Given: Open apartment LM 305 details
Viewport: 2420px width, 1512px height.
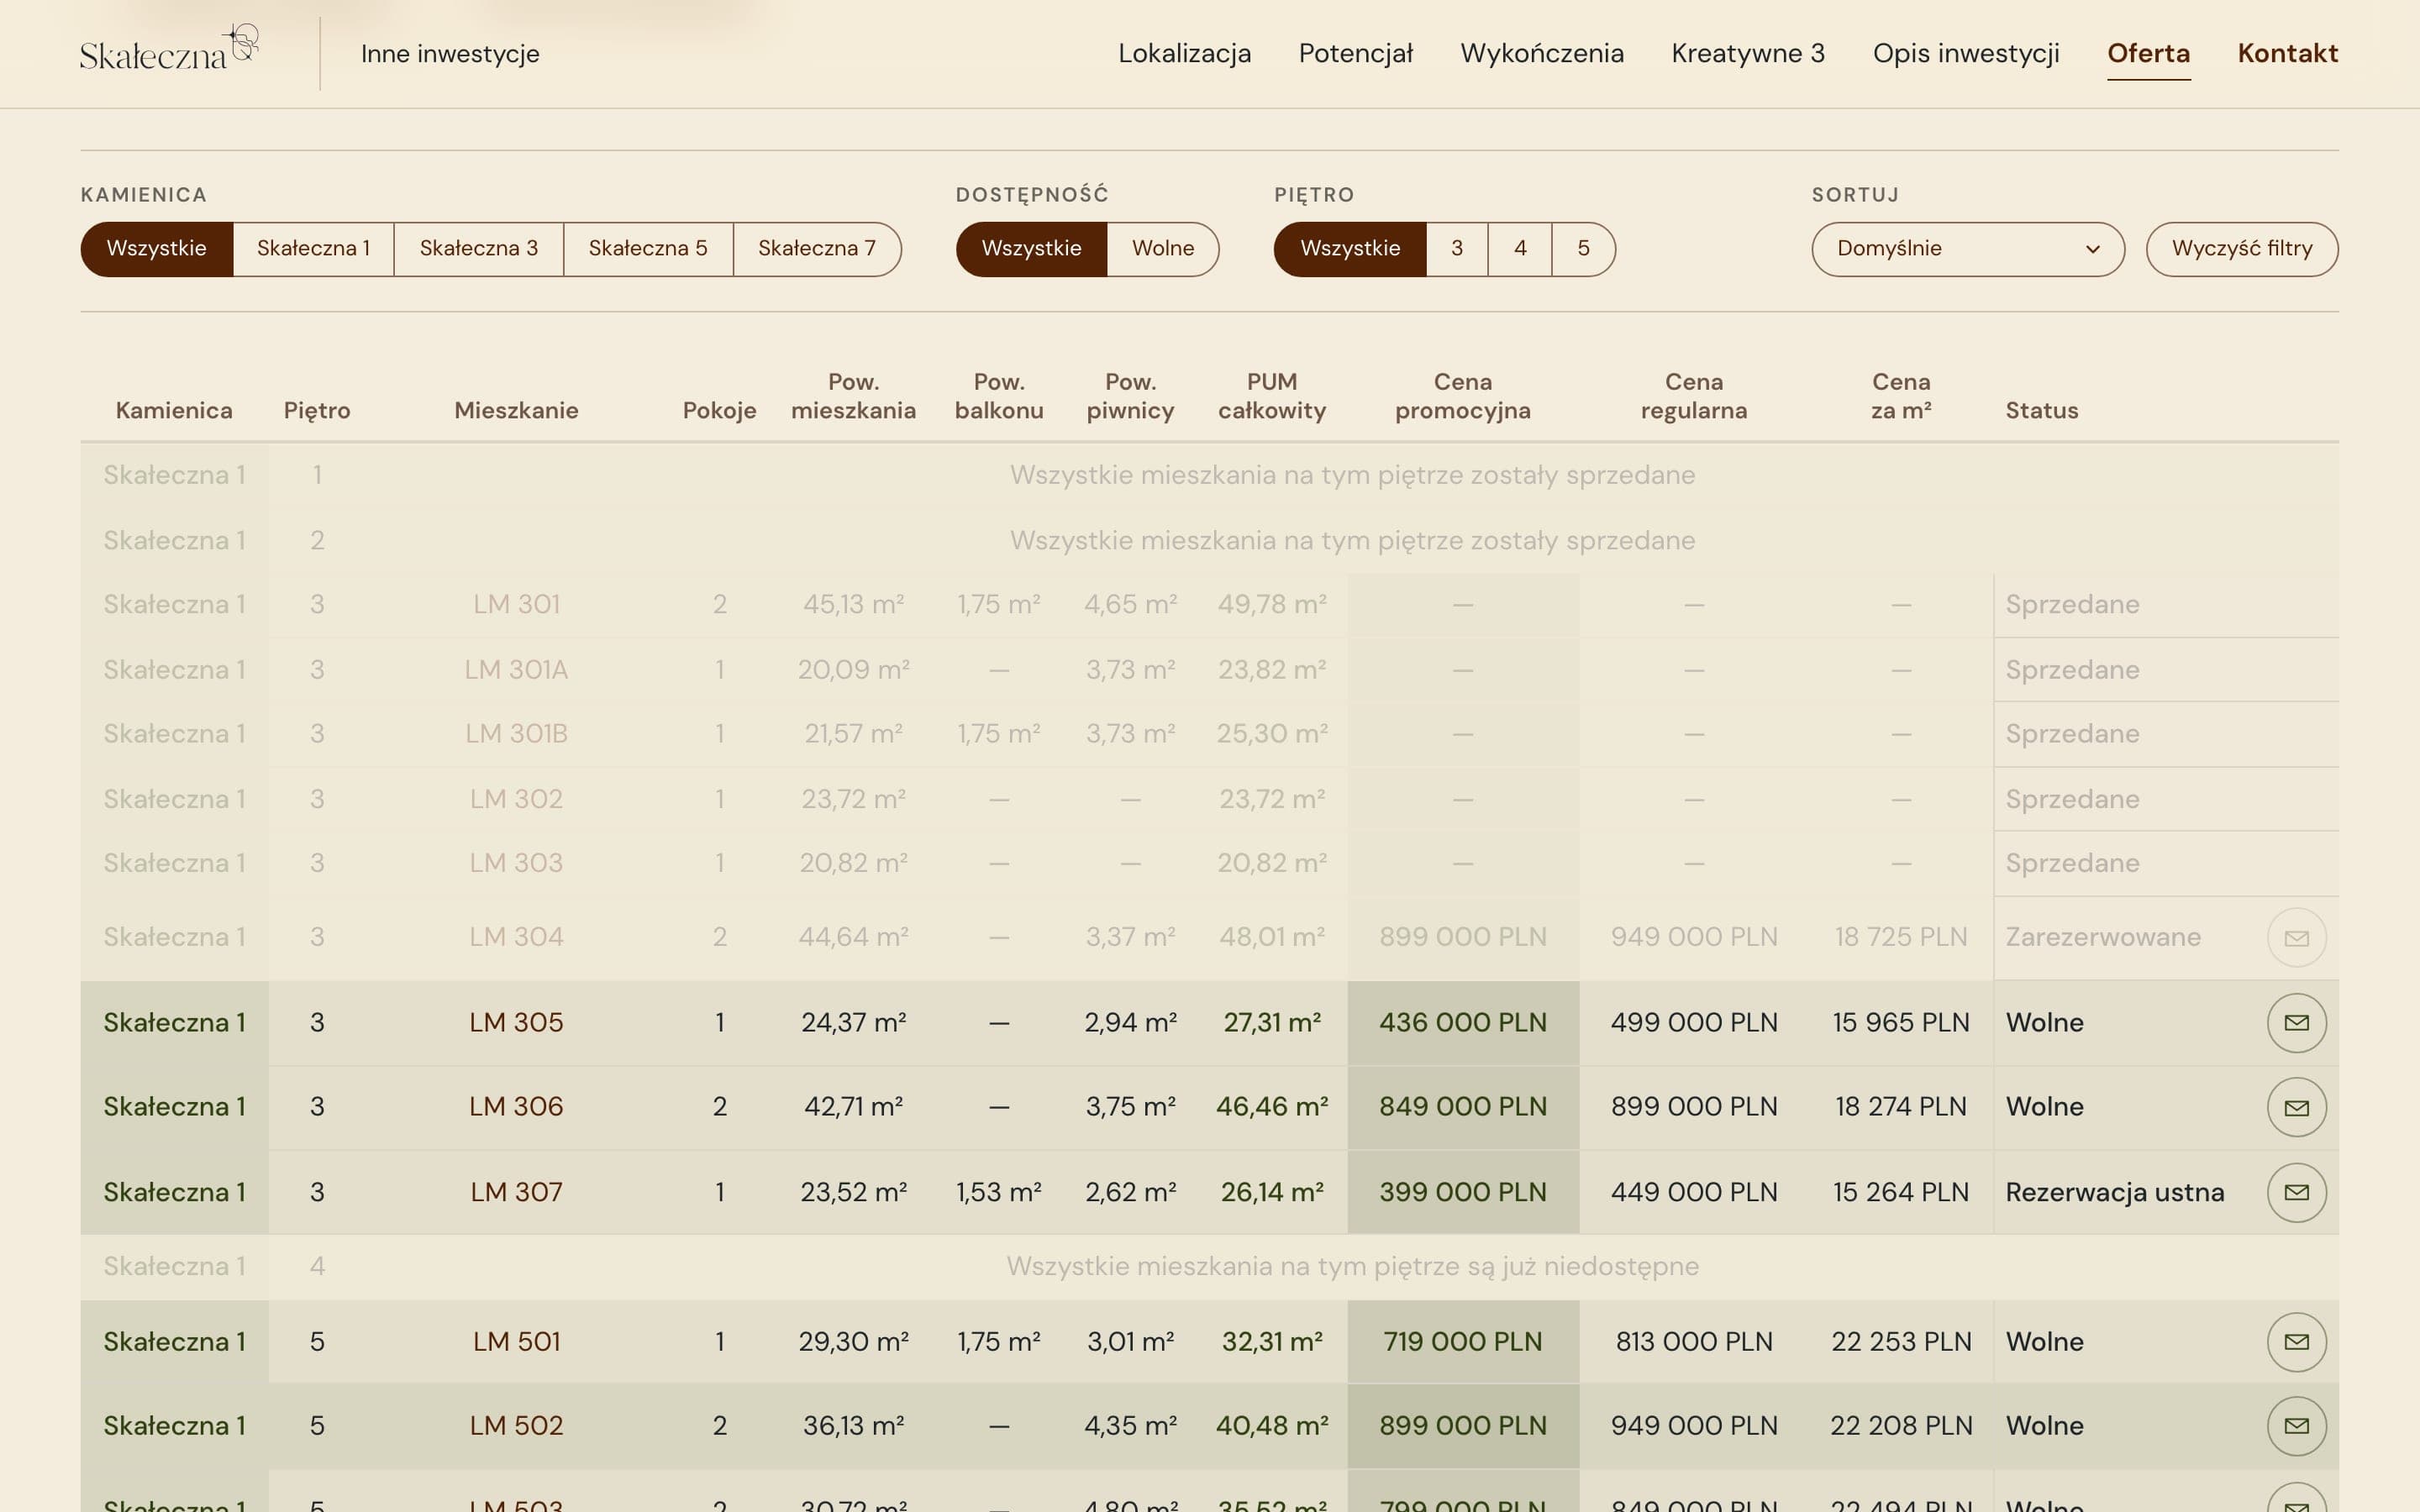Looking at the screenshot, I should [516, 1022].
